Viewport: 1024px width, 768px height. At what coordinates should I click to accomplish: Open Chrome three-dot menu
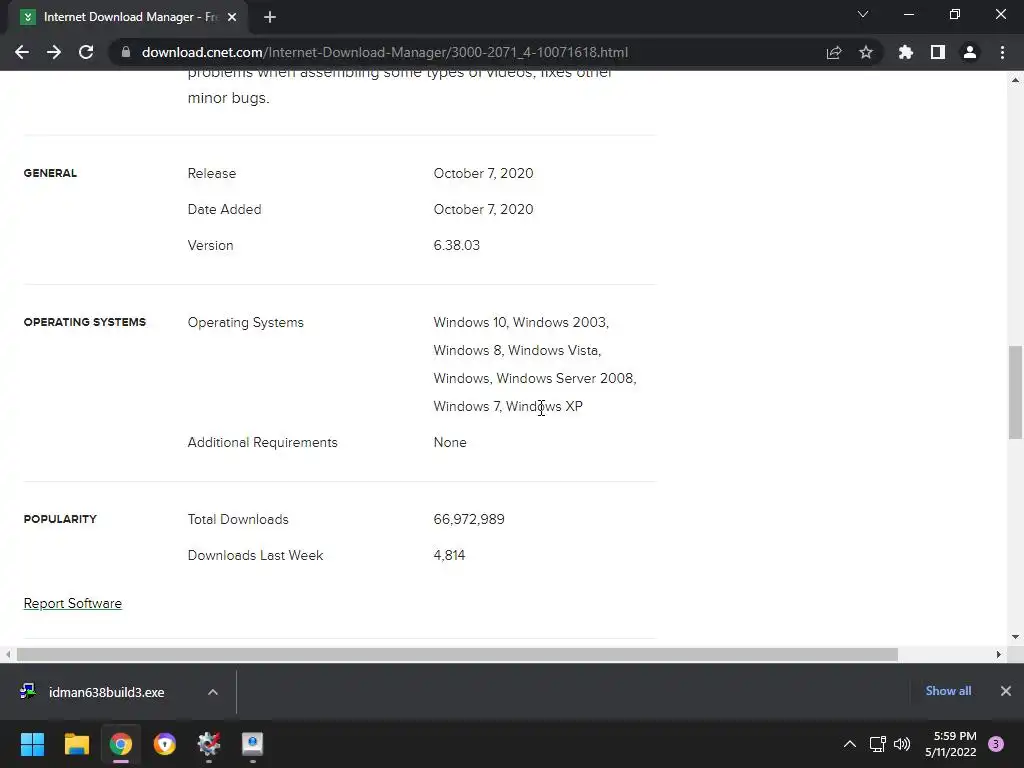coord(1002,52)
